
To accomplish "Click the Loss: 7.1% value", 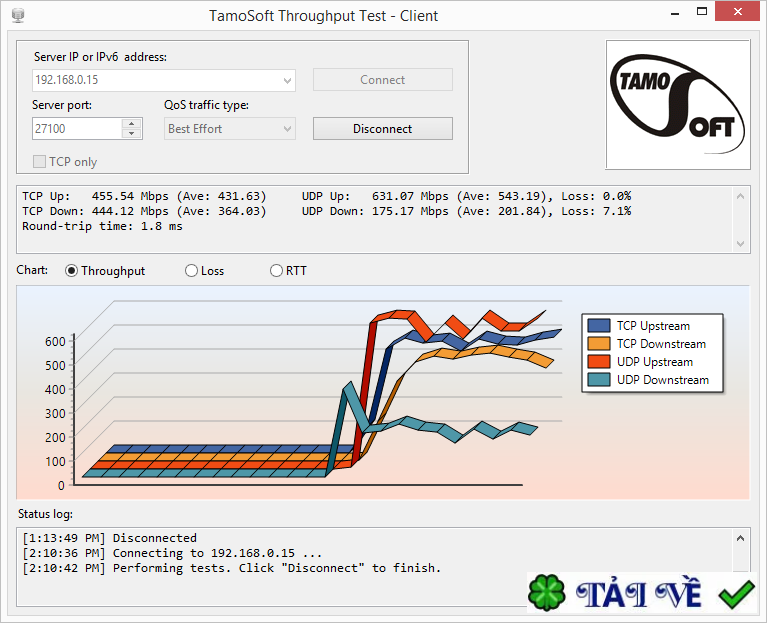I will pos(596,211).
